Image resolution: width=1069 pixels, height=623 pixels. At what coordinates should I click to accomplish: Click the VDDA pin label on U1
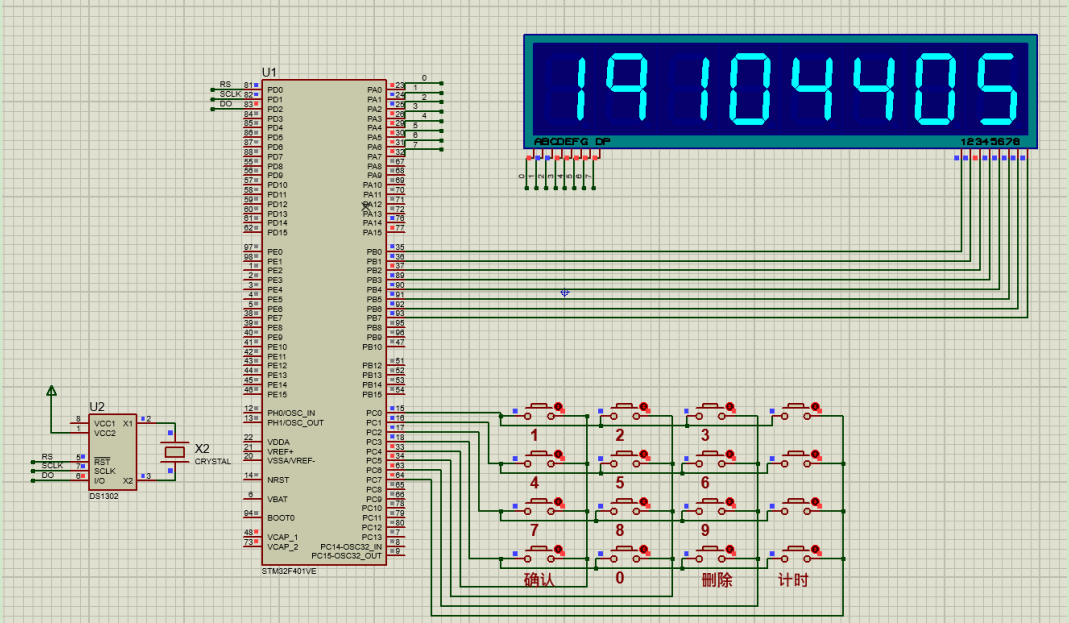[x=278, y=442]
